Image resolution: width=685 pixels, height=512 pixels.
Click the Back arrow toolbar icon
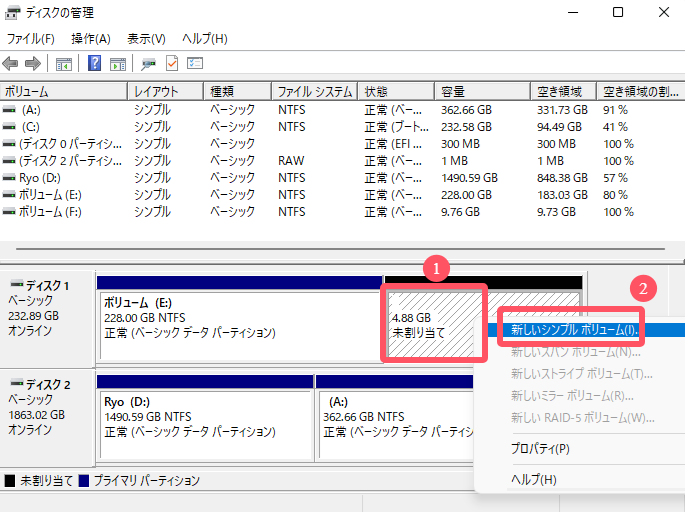point(10,64)
